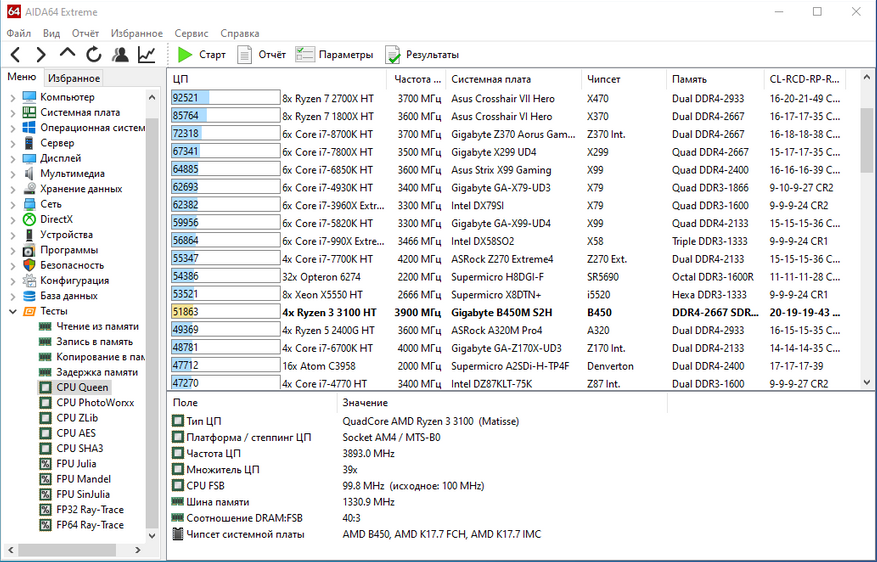Open the graph chart toolbar icon
This screenshot has height=562, width=877.
coord(147,54)
